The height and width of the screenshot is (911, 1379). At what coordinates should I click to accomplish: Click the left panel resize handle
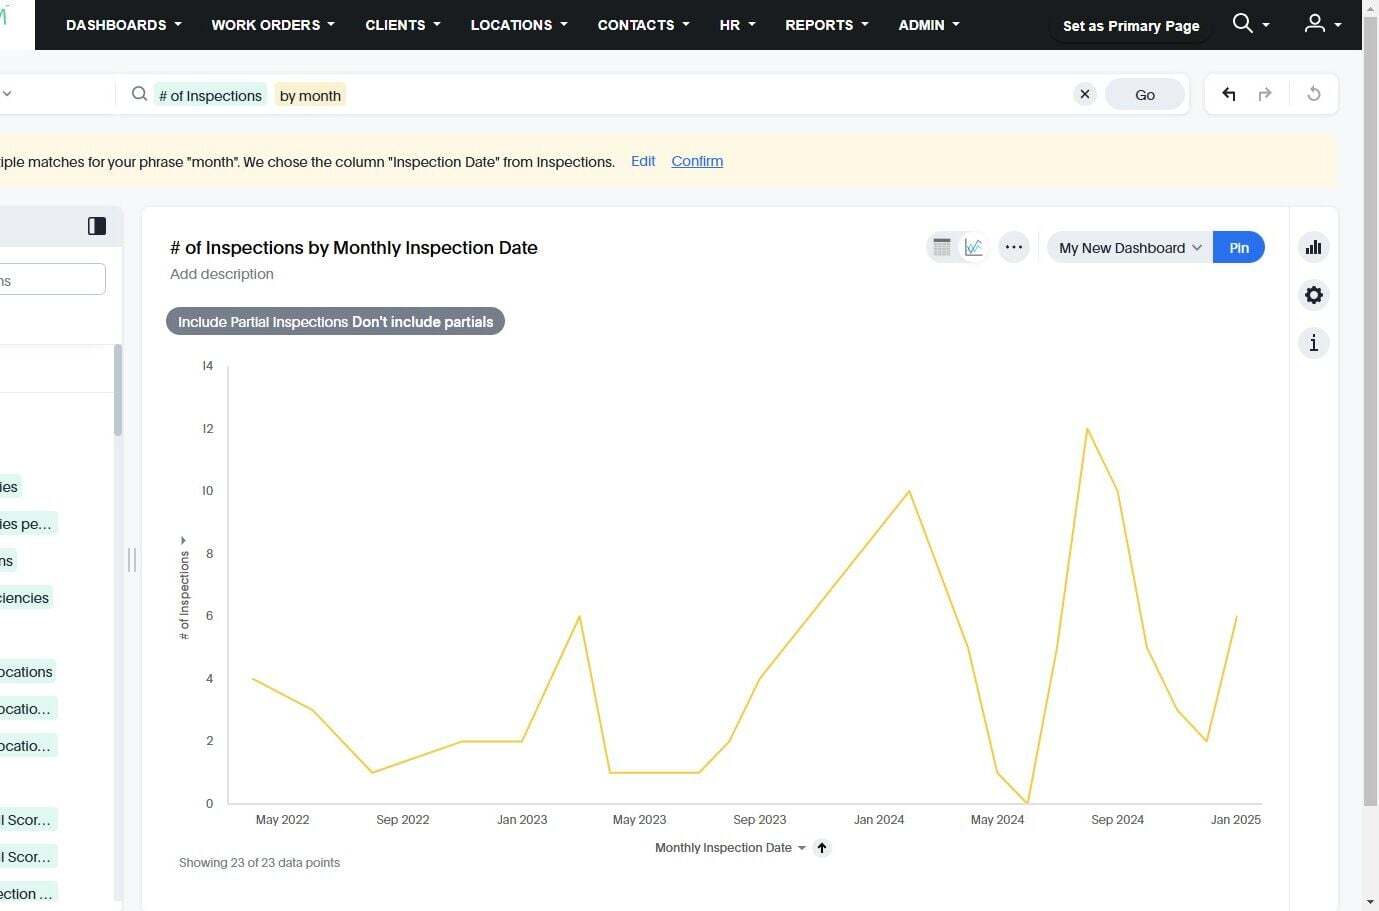pos(132,560)
